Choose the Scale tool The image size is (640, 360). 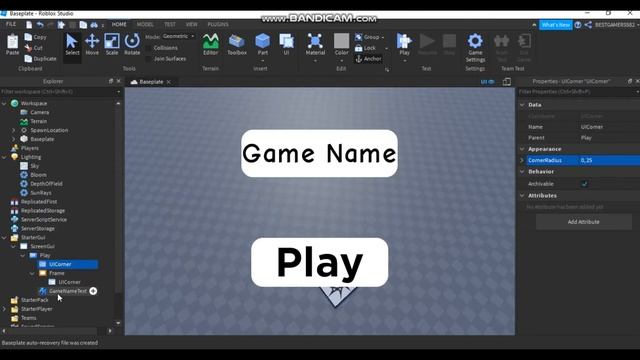(x=112, y=44)
